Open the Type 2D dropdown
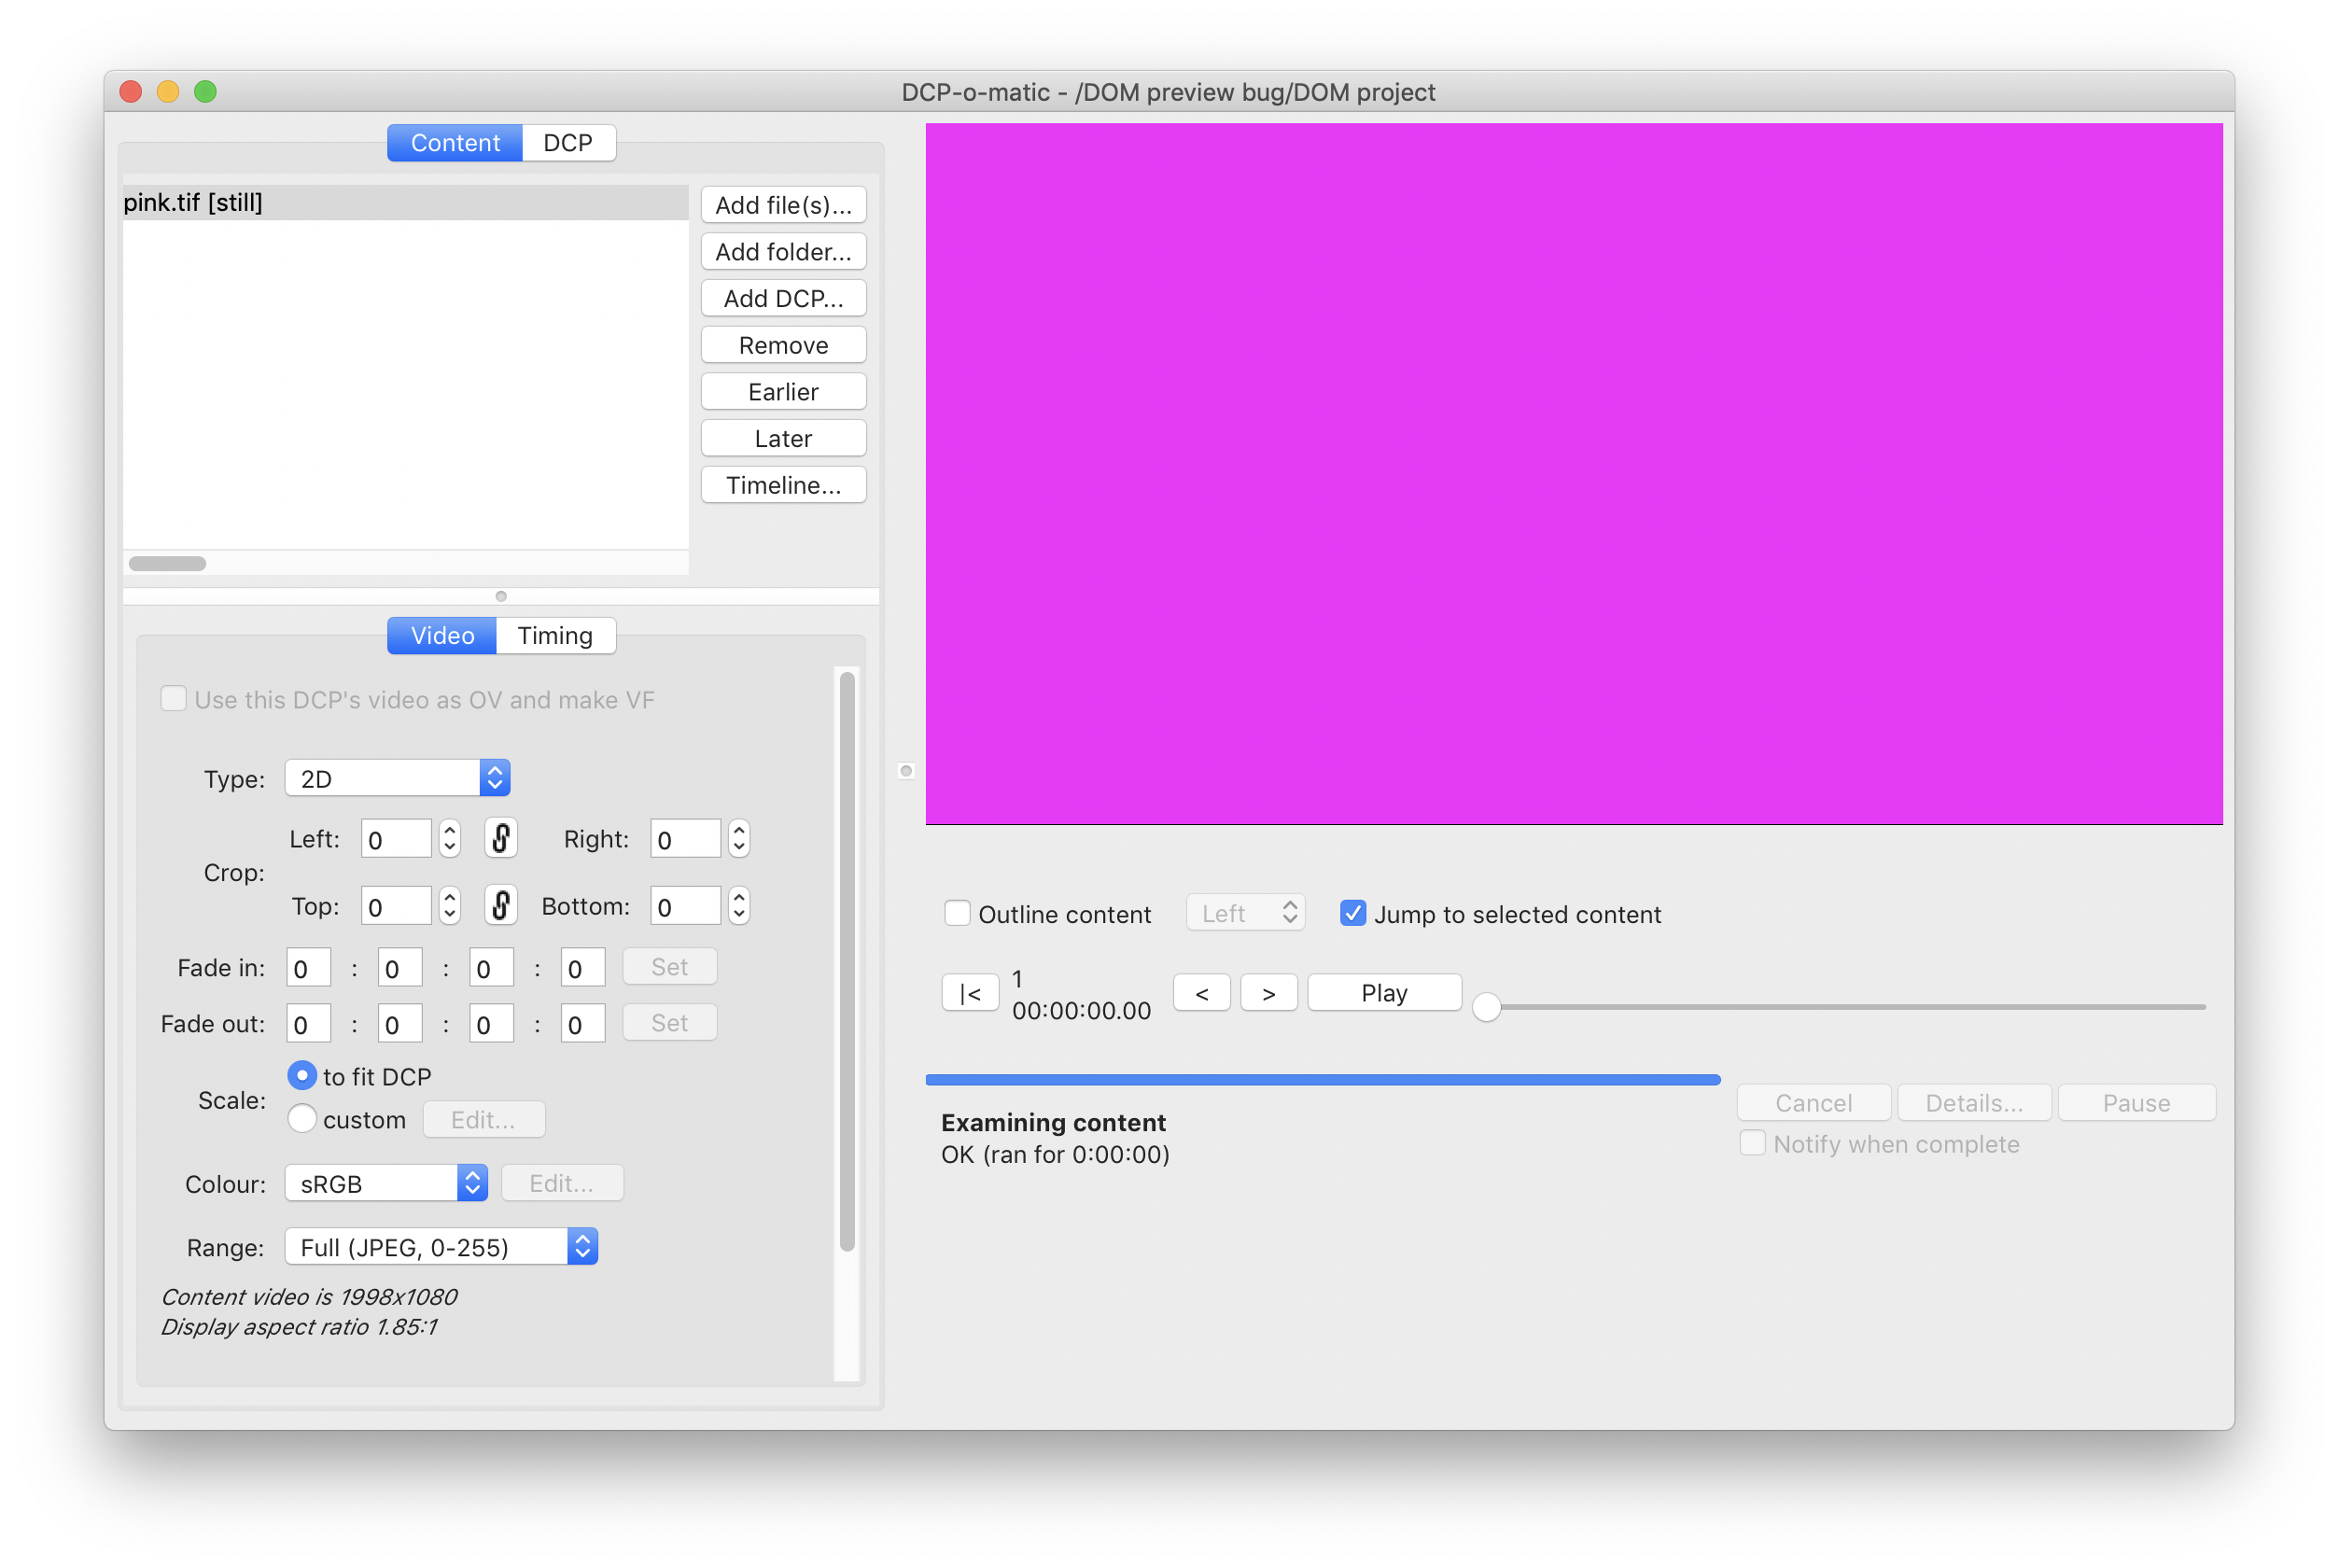This screenshot has width=2339, height=1568. 397,778
